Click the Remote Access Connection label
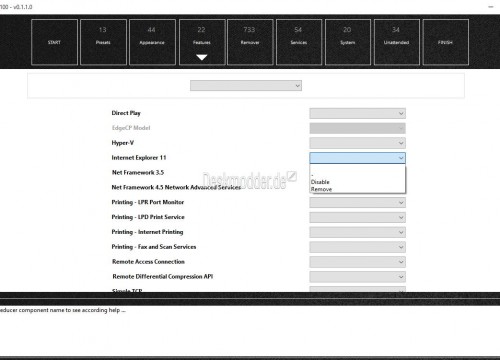This screenshot has height=360, width=500. [x=148, y=262]
